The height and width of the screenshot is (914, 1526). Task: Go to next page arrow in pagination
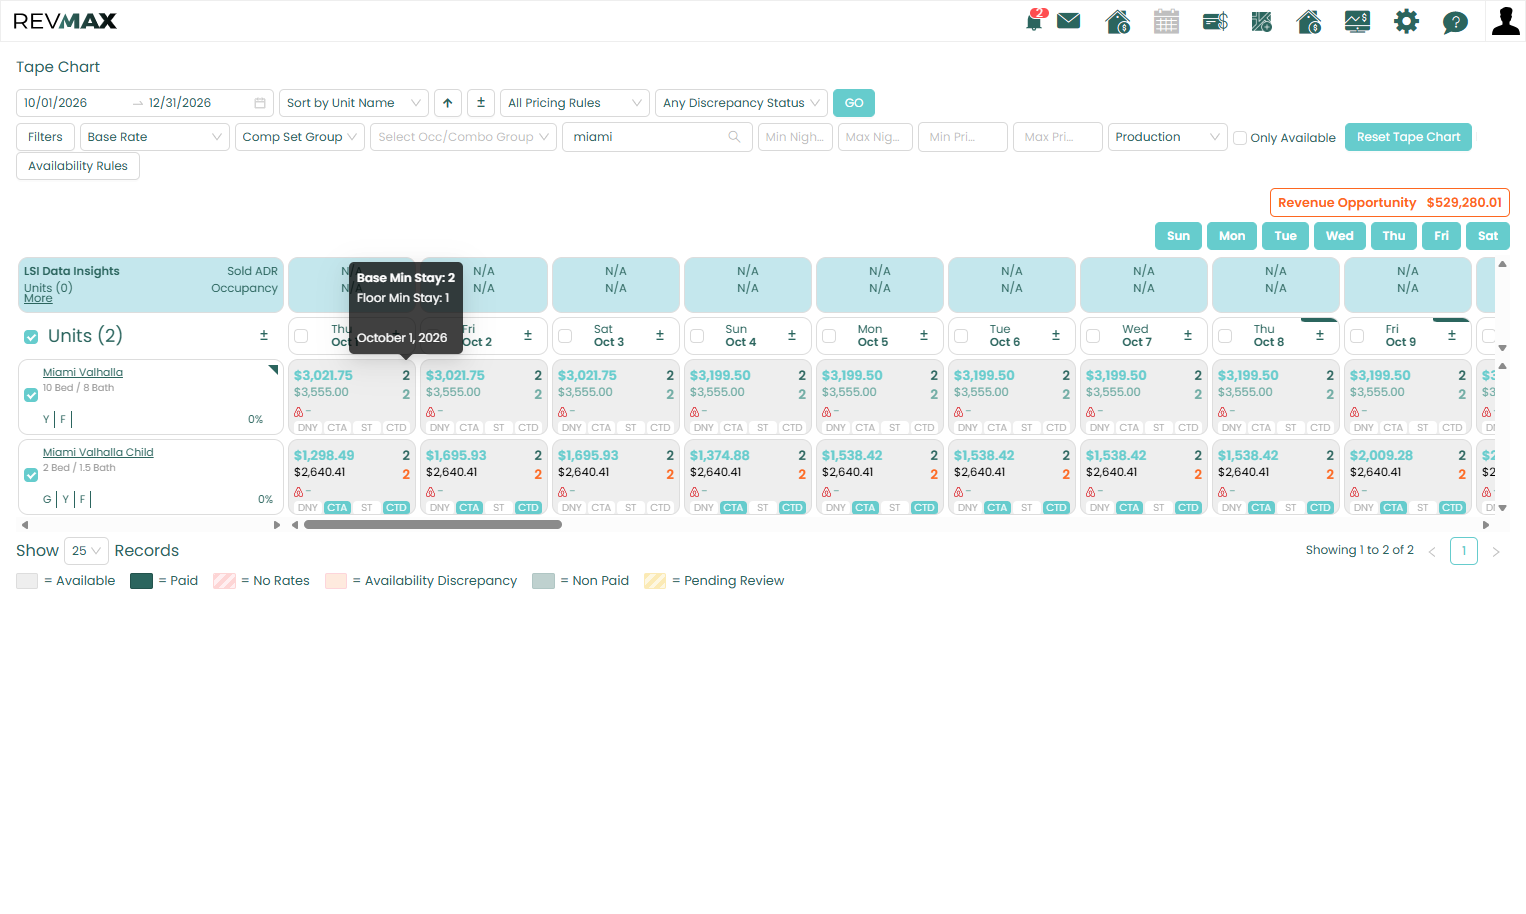click(1496, 551)
